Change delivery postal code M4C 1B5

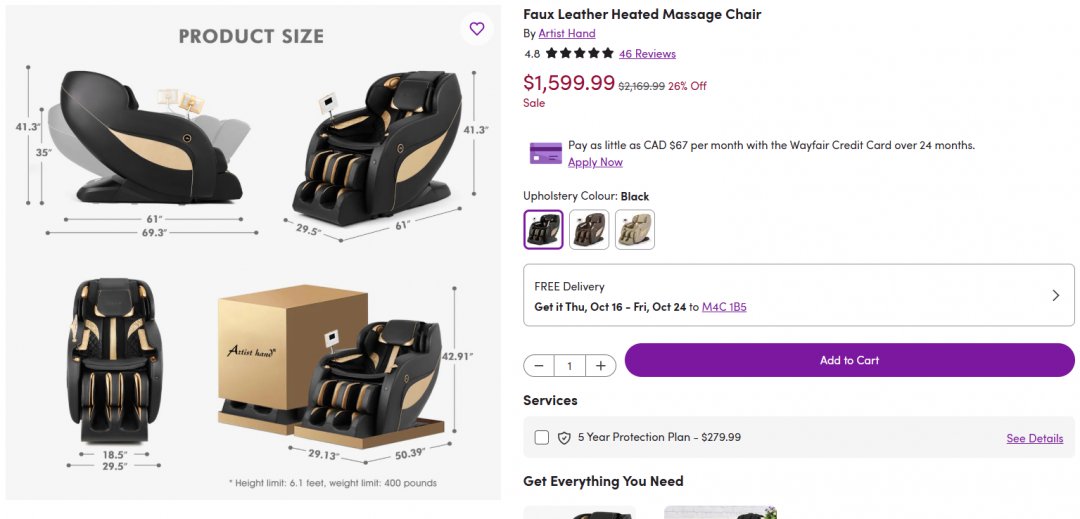[724, 307]
